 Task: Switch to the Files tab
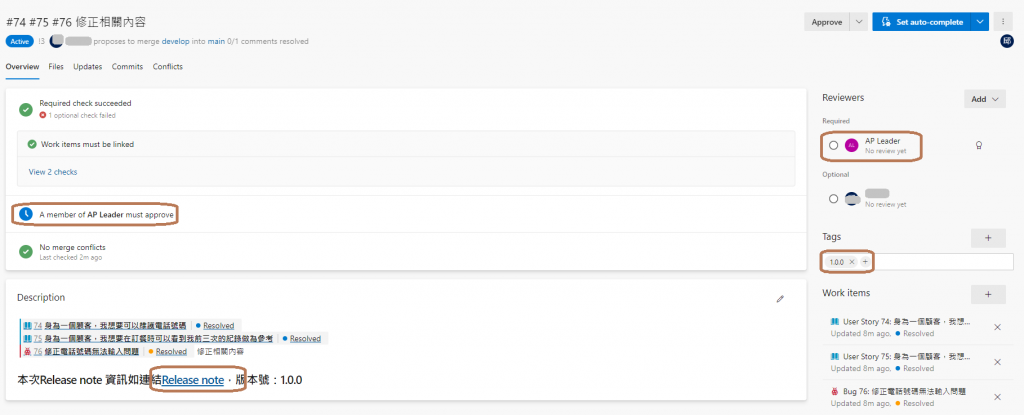56,67
